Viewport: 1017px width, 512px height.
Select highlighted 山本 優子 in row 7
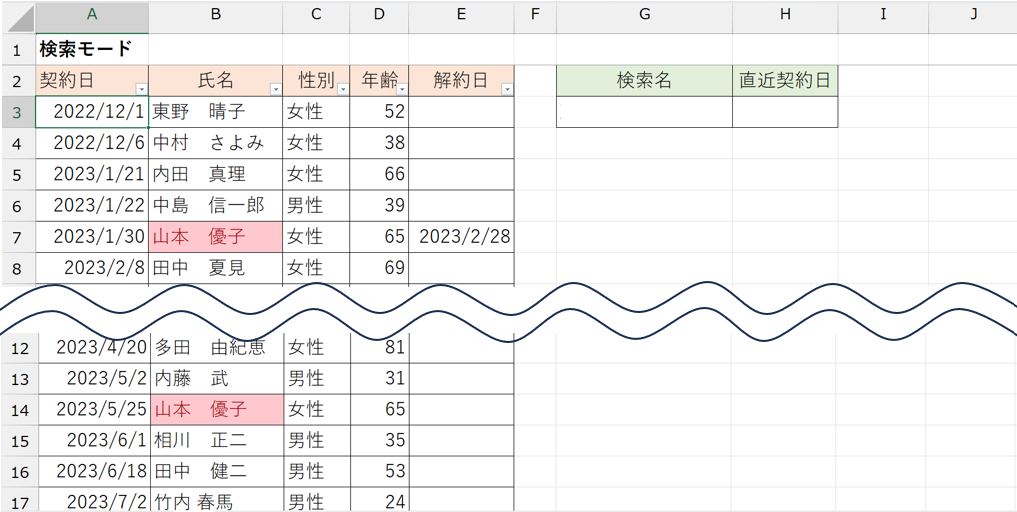pos(215,237)
